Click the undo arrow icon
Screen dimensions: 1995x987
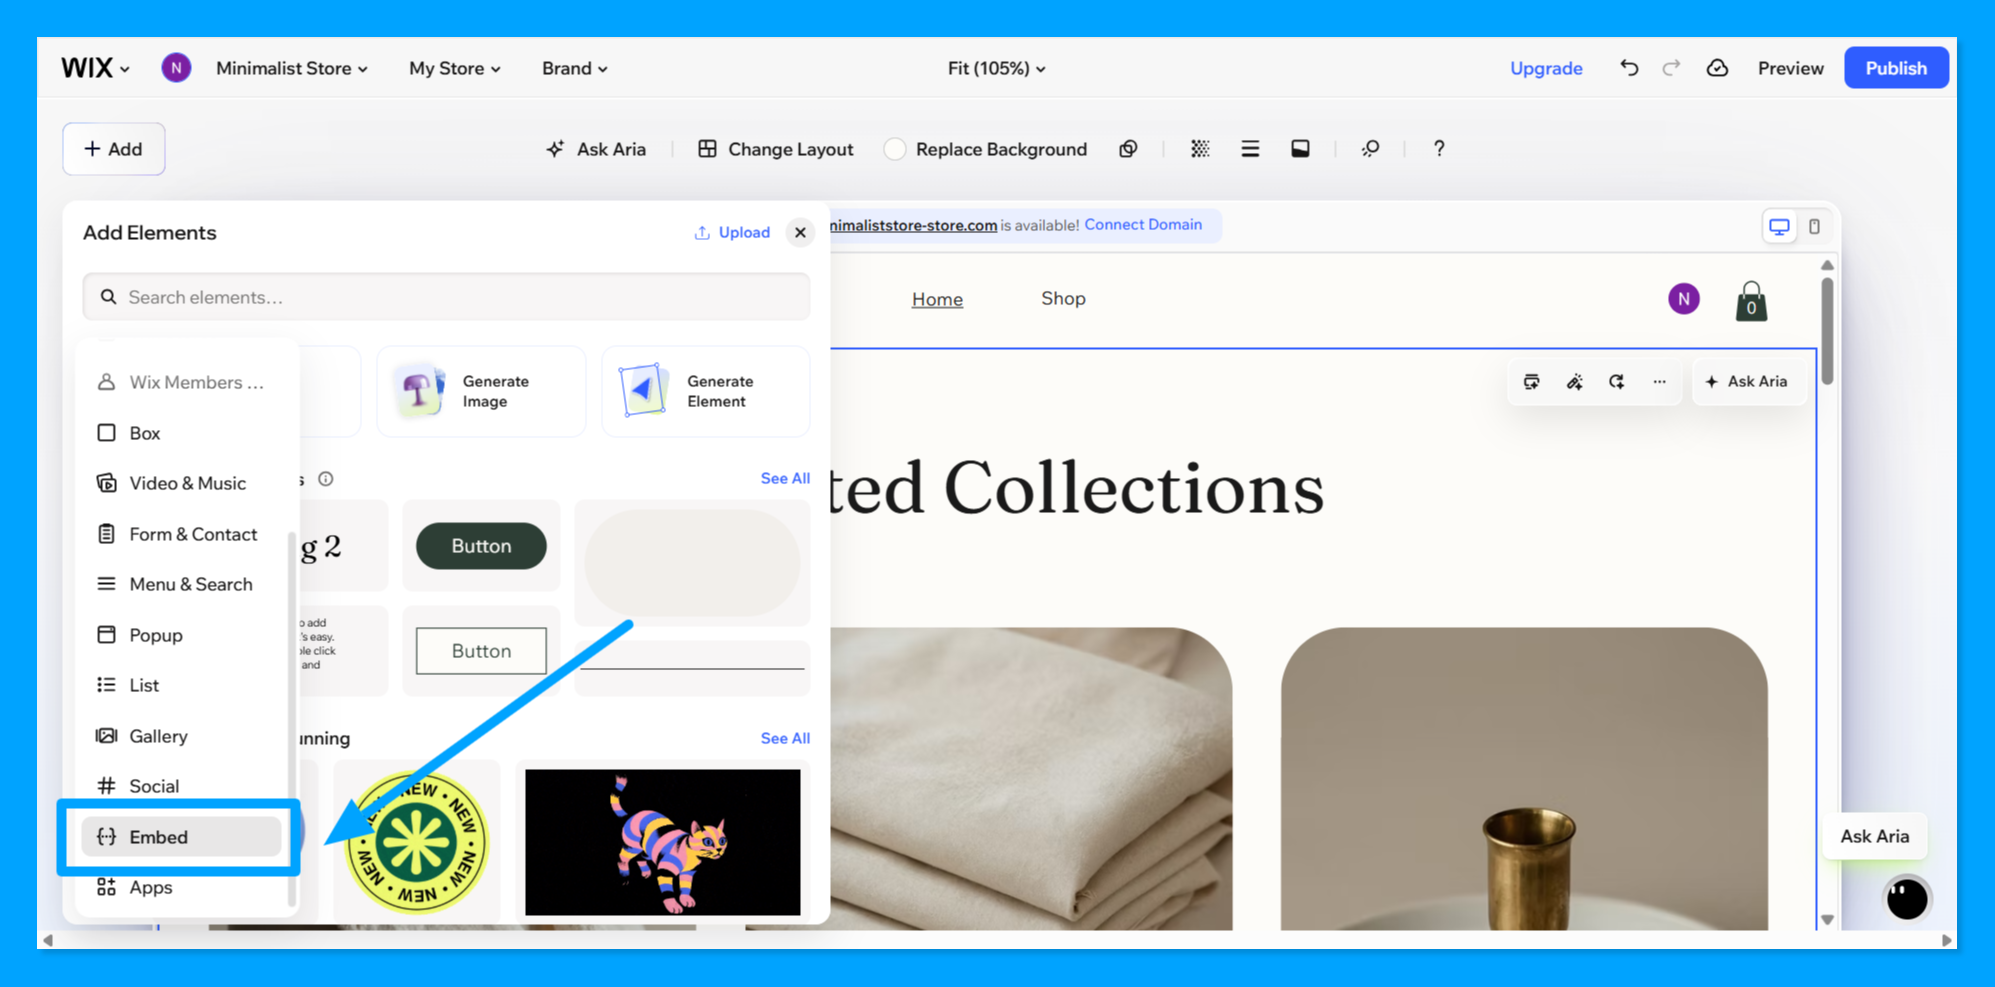point(1629,68)
